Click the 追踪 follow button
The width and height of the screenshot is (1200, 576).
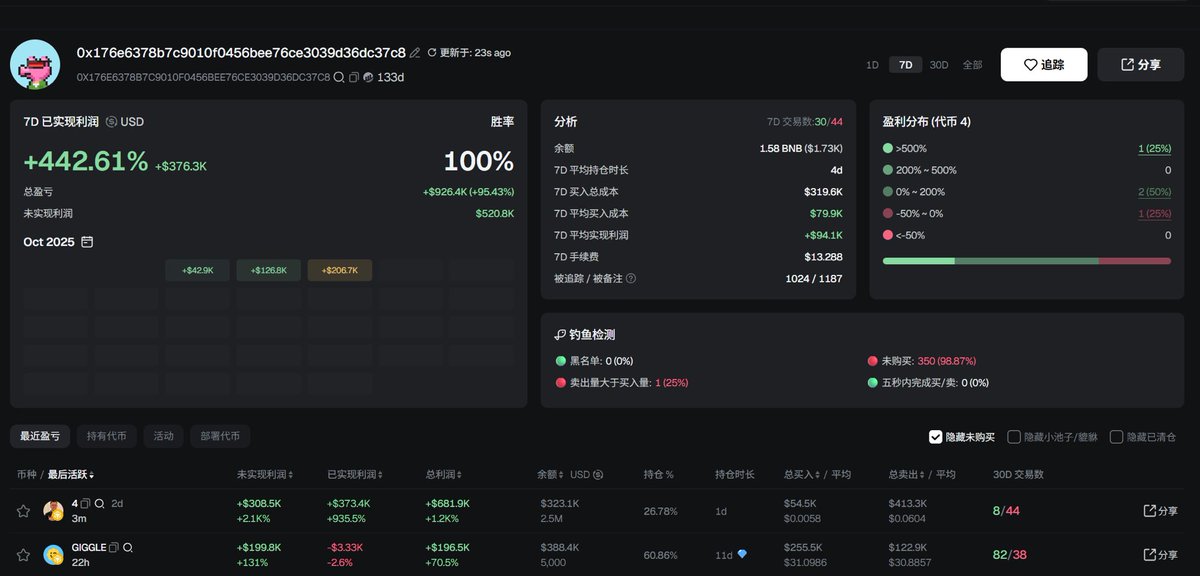(1043, 65)
